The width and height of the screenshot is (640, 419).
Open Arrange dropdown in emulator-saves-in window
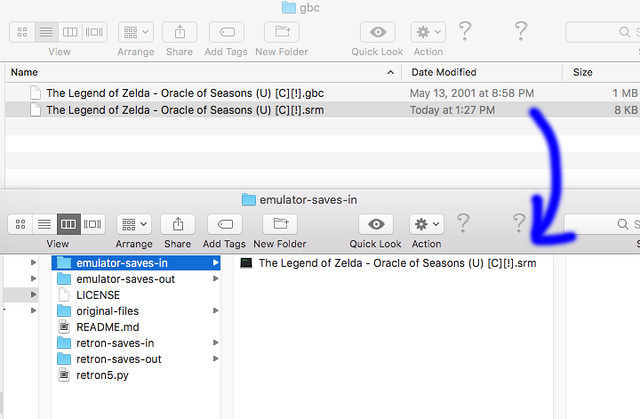[134, 224]
